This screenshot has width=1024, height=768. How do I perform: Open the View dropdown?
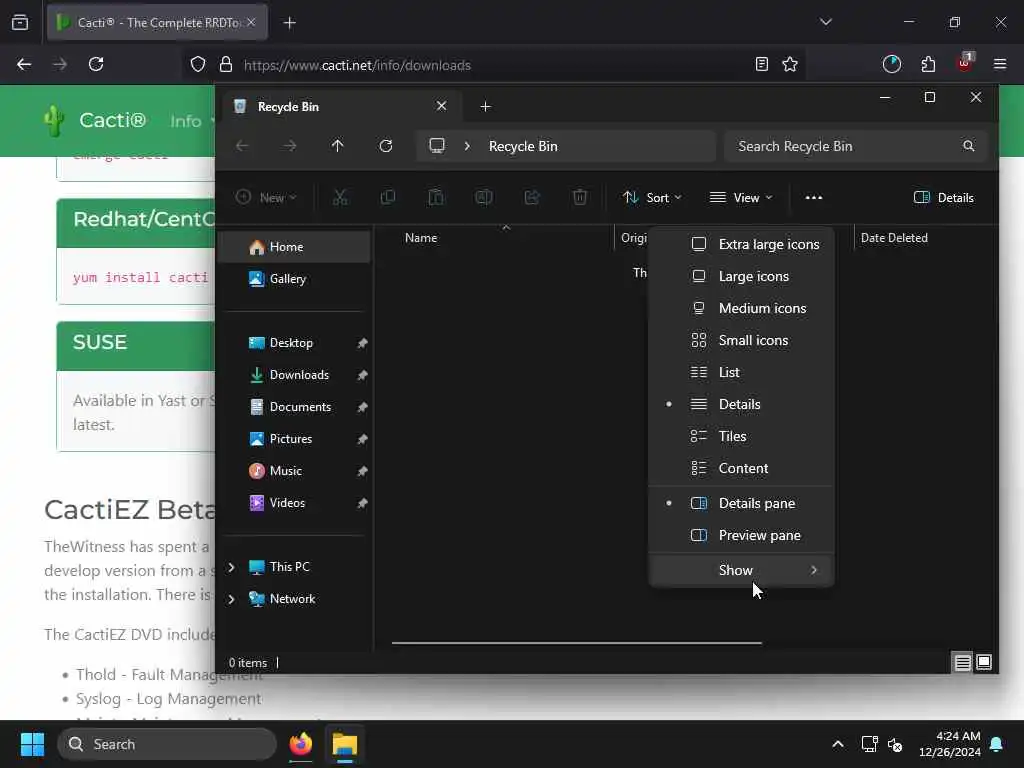point(741,197)
